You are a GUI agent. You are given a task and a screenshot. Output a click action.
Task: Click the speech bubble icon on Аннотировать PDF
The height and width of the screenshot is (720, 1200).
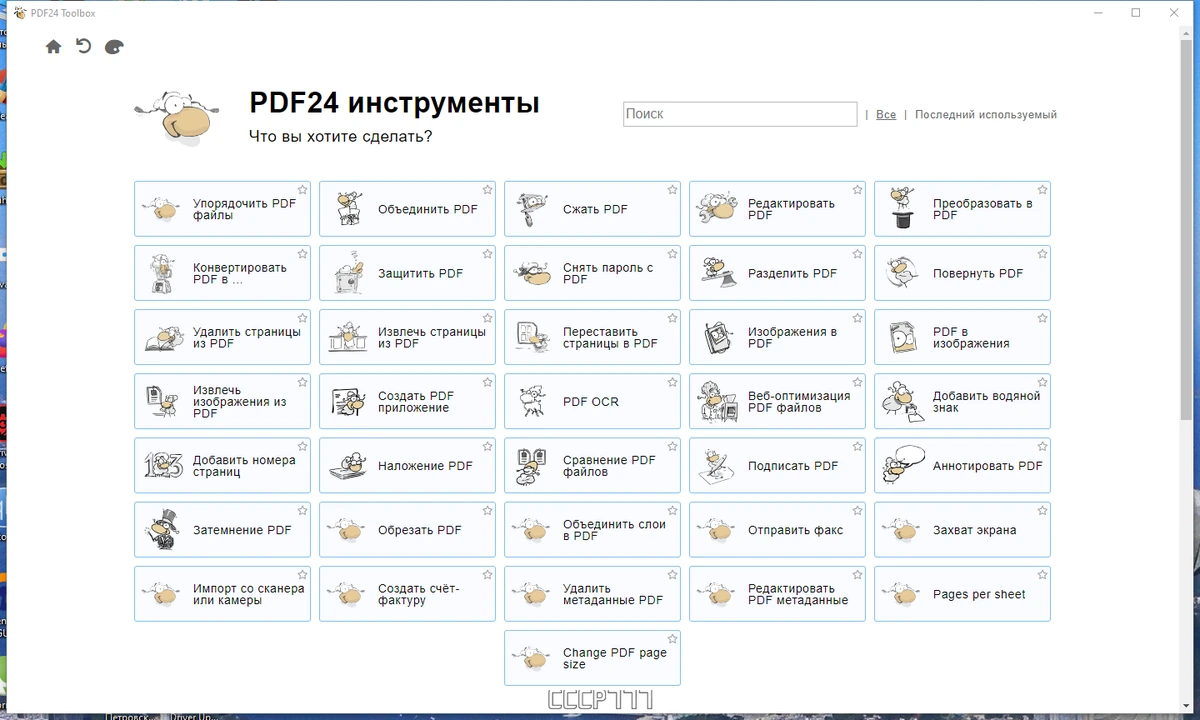tap(902, 465)
